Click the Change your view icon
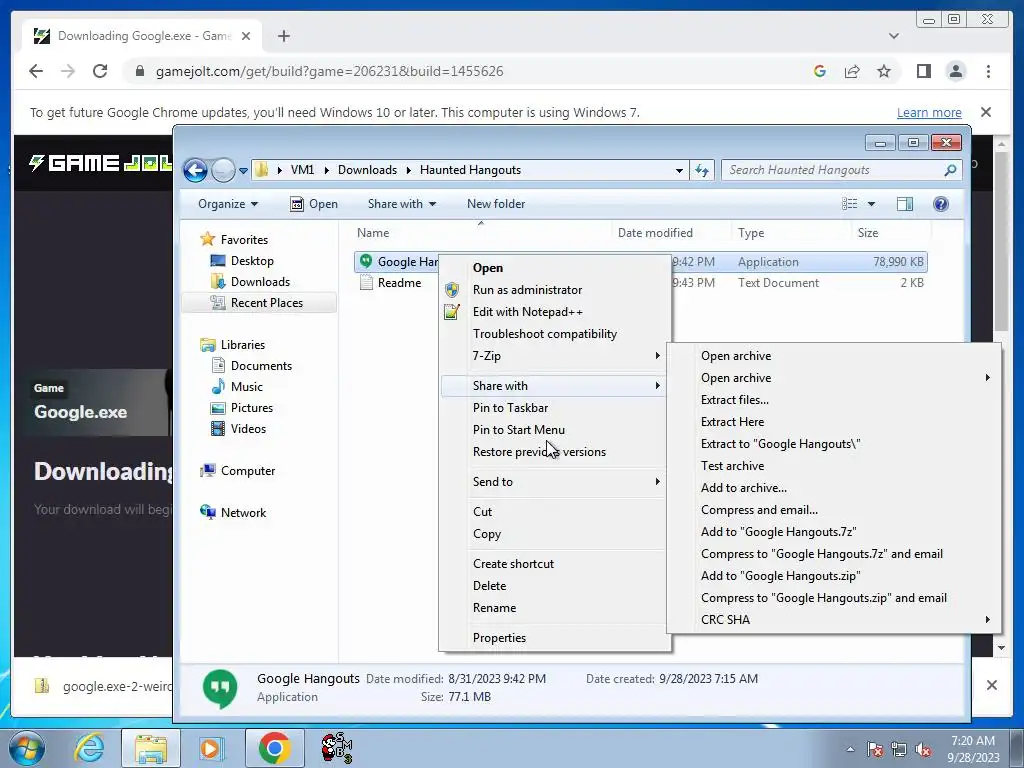The width and height of the screenshot is (1024, 768). [x=850, y=204]
